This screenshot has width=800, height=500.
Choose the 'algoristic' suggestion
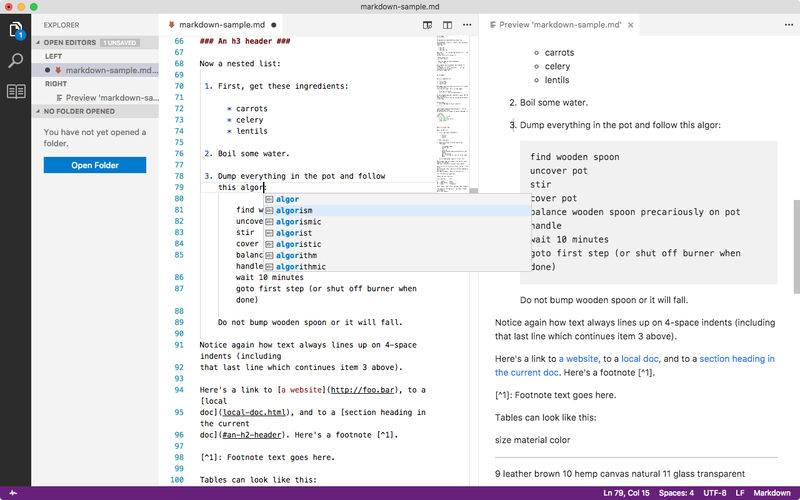[397, 244]
